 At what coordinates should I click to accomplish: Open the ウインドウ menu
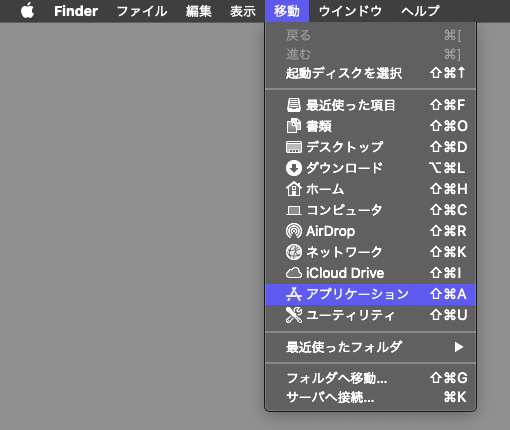(x=350, y=11)
